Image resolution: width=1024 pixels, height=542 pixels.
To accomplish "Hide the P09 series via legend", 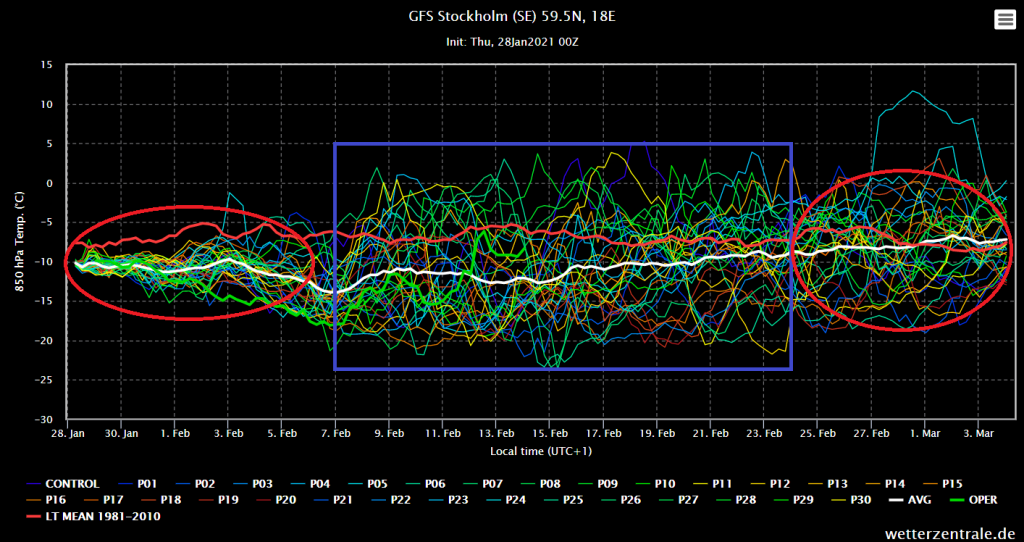I will coord(598,484).
